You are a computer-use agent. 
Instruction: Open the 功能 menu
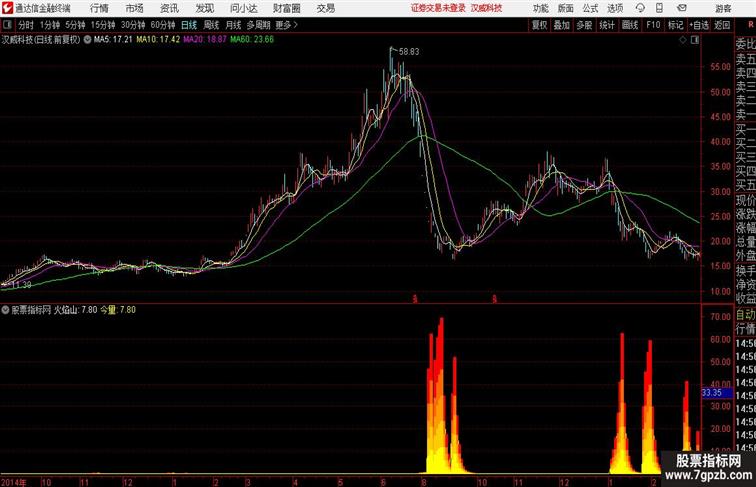coord(540,8)
